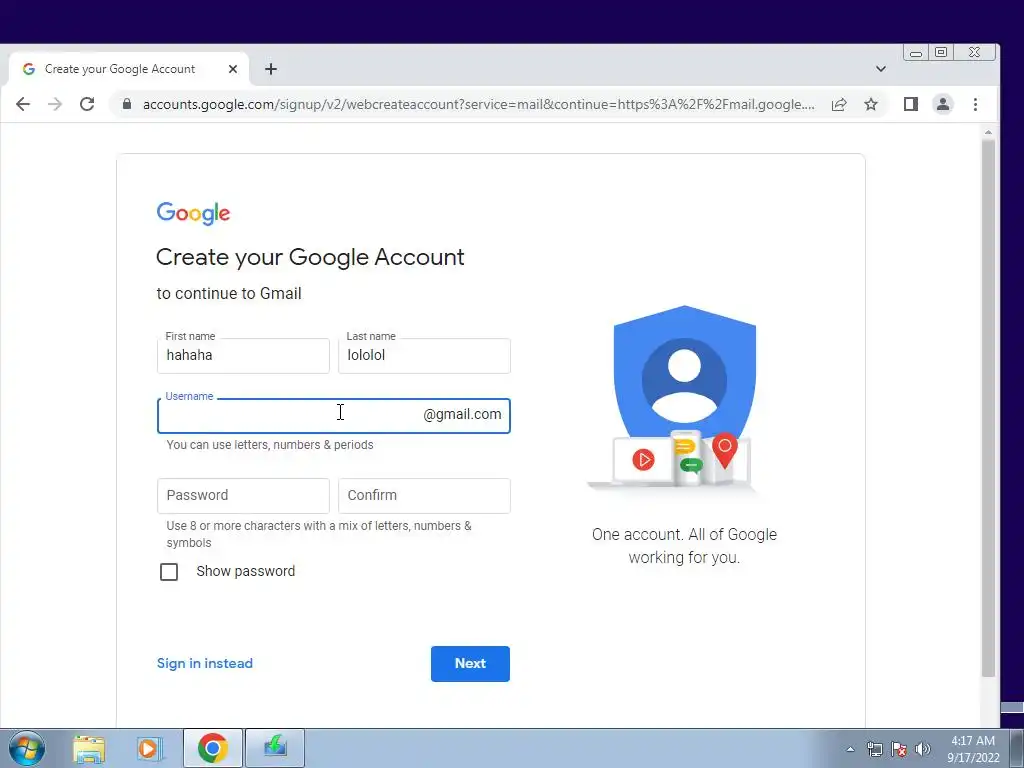The image size is (1024, 768).
Task: Click the Last name field
Action: point(424,356)
